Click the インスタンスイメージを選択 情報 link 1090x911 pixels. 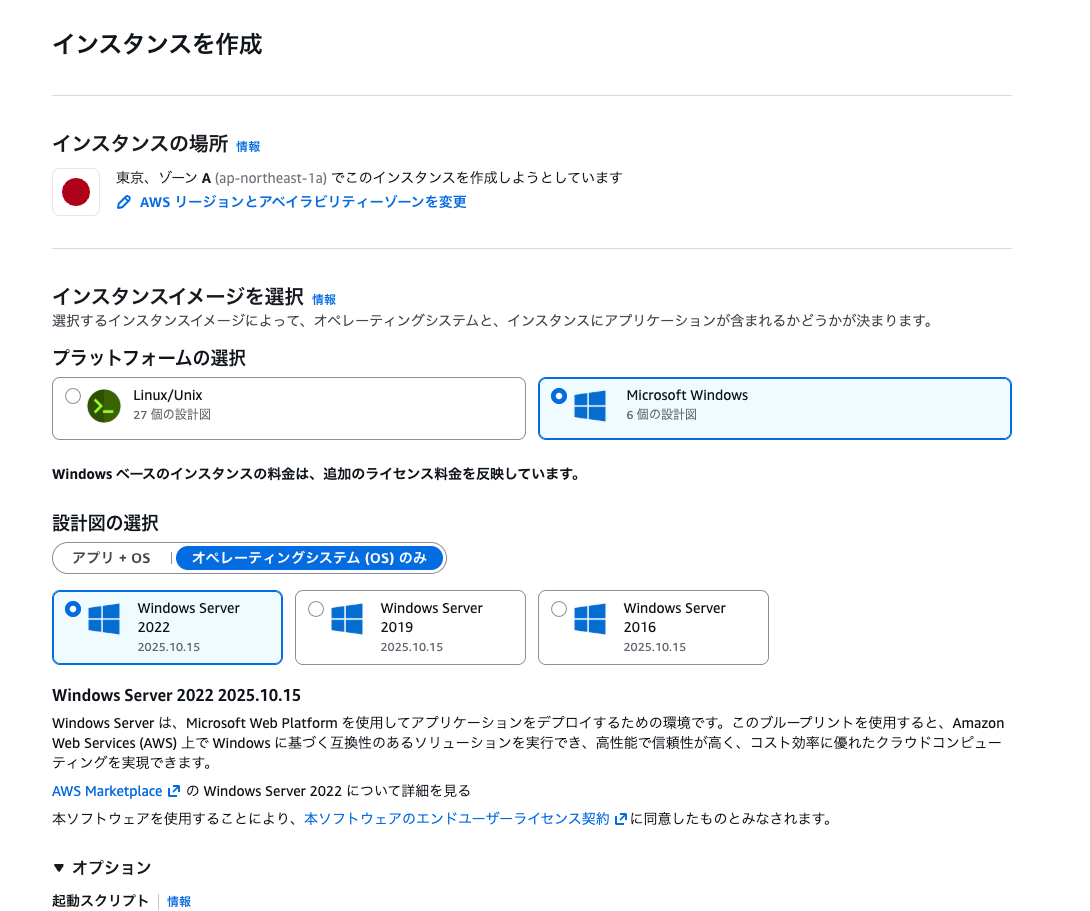coord(324,298)
